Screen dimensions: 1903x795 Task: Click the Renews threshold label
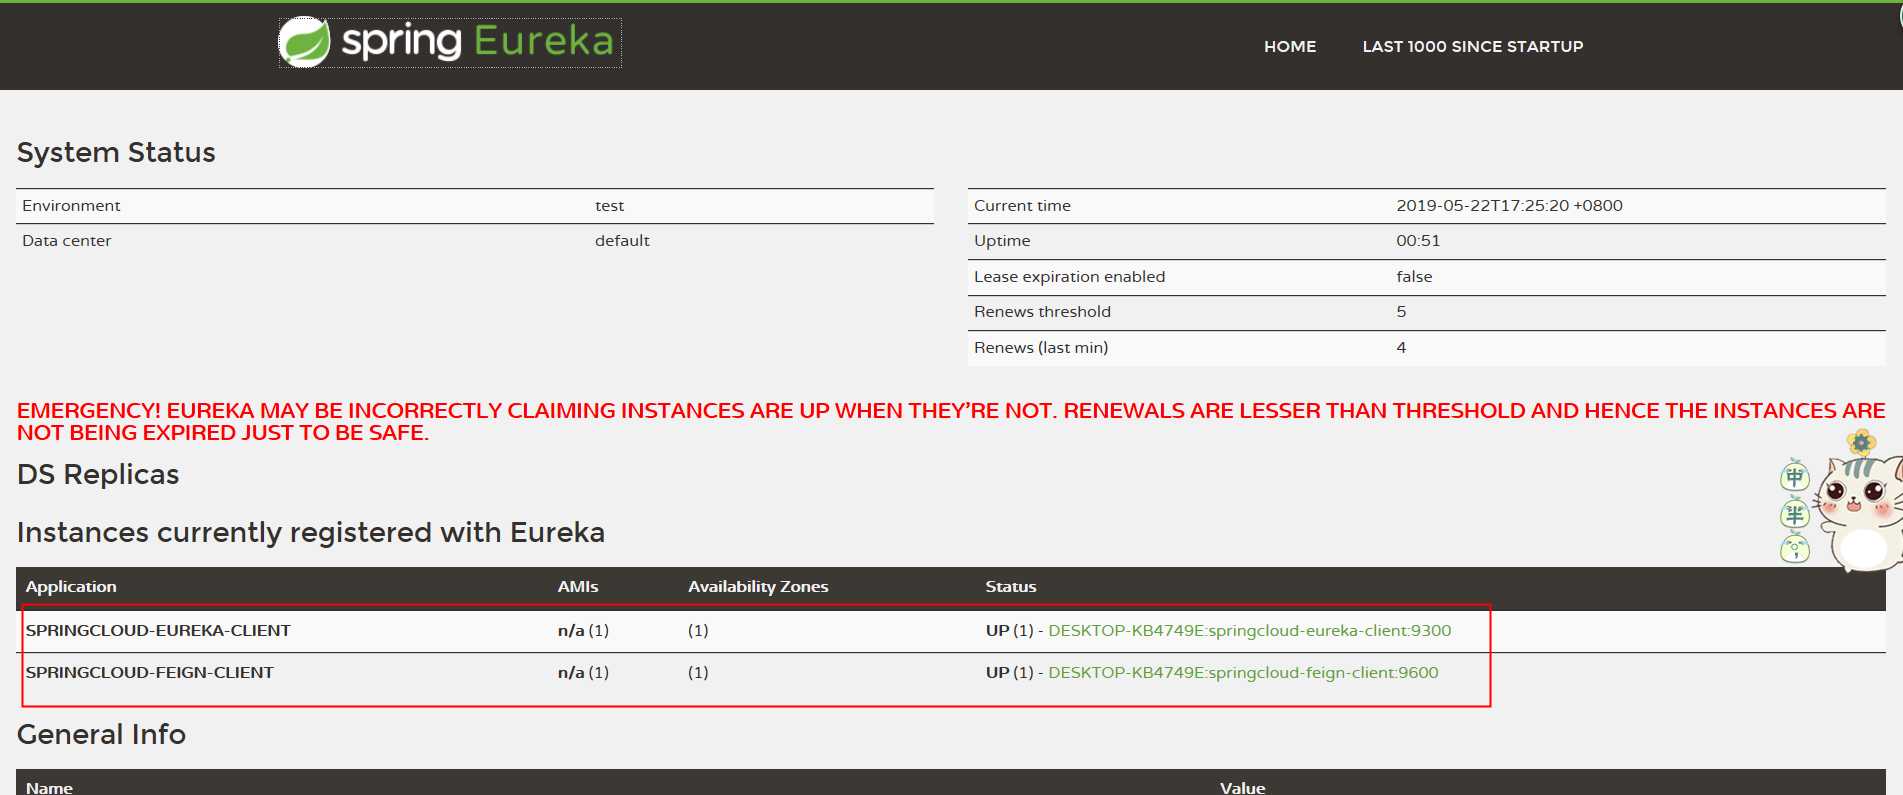(x=1042, y=311)
